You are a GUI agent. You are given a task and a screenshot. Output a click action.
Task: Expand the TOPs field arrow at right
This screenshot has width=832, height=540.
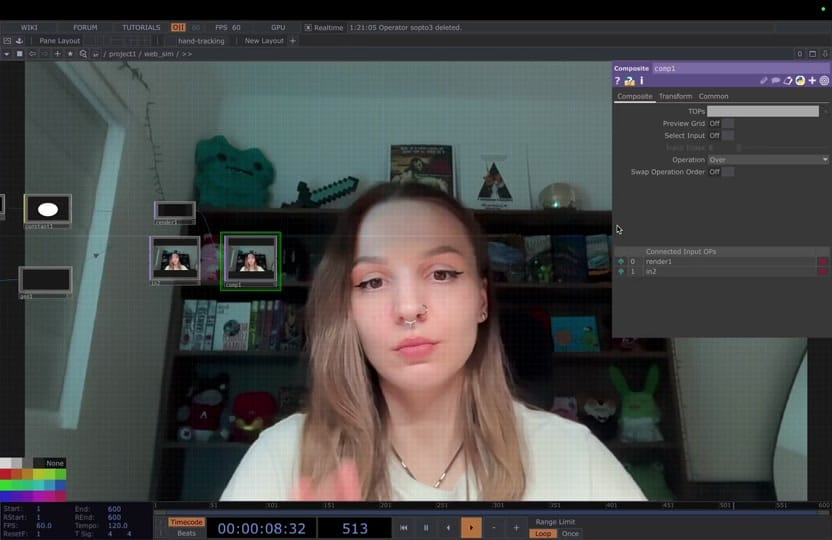[x=825, y=111]
